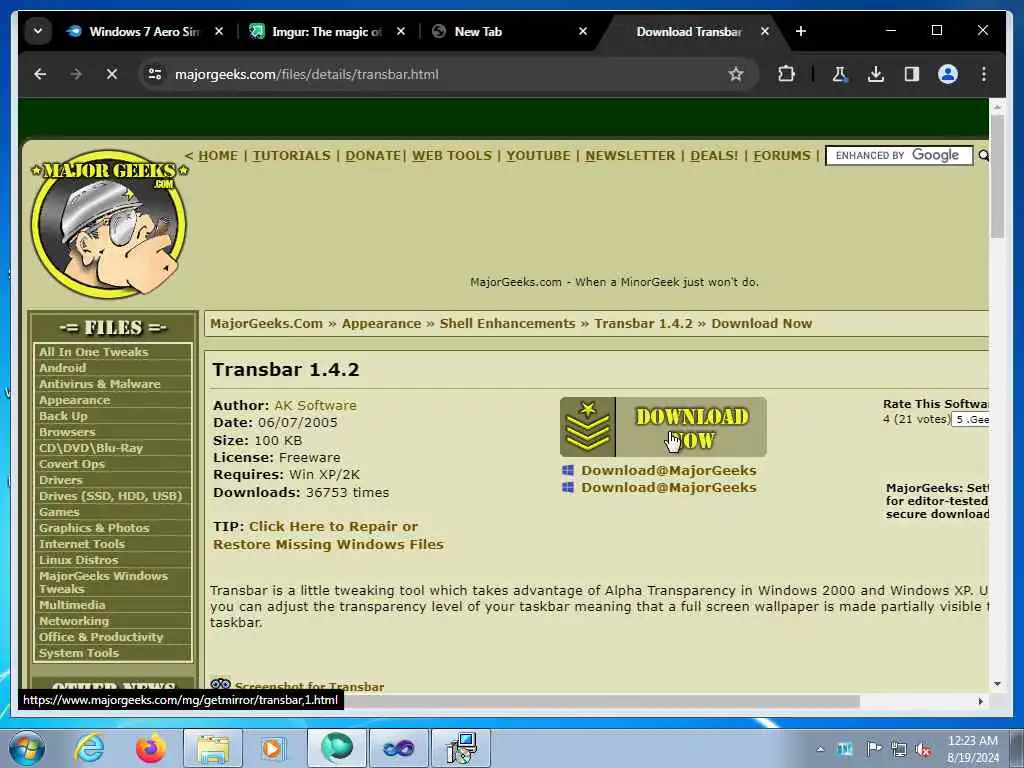Toggle the browser side panel icon
Viewport: 1024px width, 768px height.
pyautogui.click(x=912, y=74)
